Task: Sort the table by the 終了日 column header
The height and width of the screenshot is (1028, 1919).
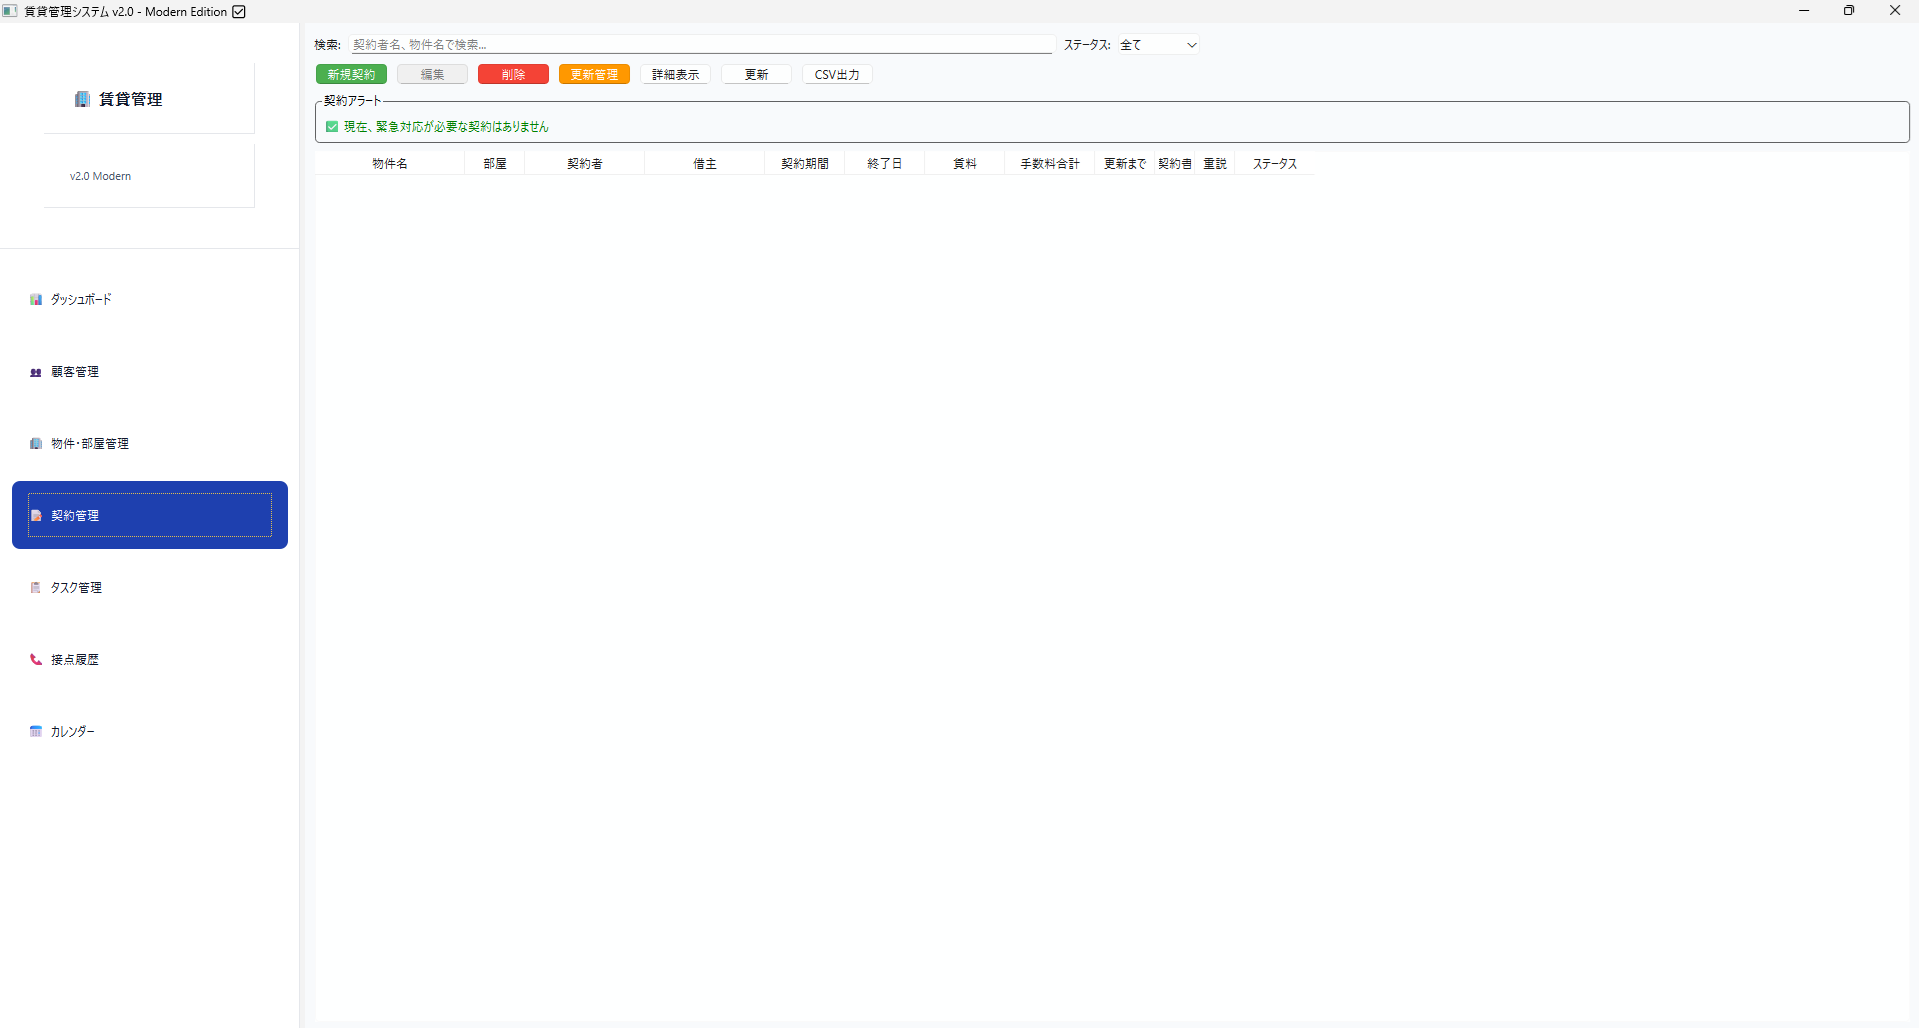Action: coord(884,164)
